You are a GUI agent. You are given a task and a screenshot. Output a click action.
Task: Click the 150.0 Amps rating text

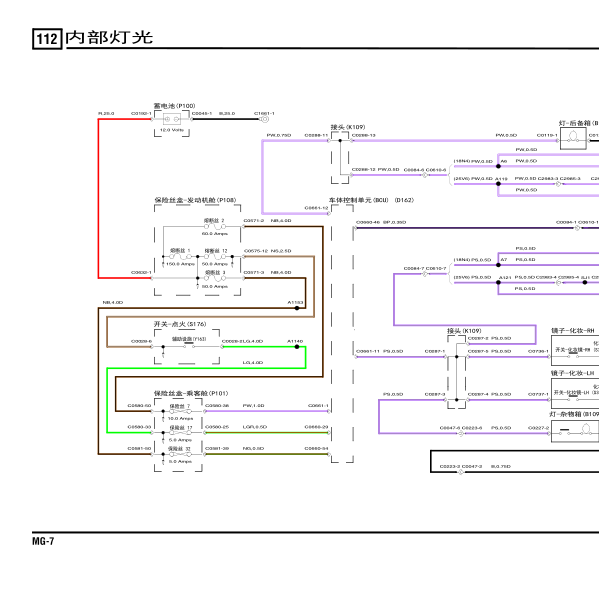[180, 264]
